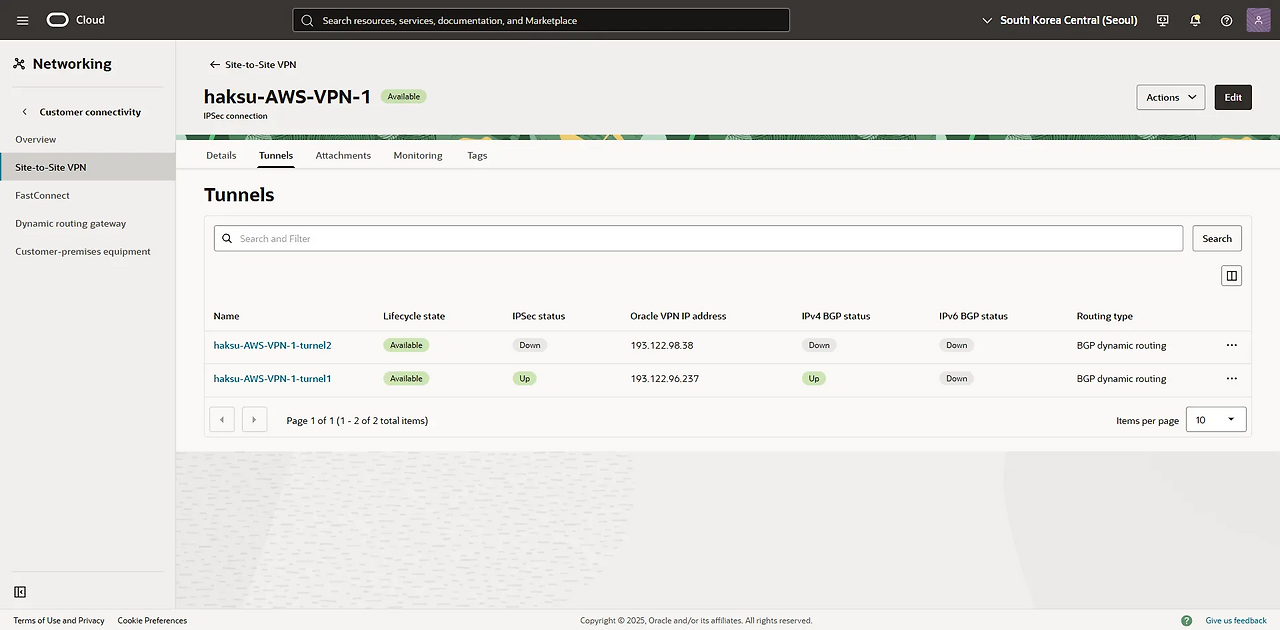Switch to the Attachments tab
1280x630 pixels.
[343, 156]
